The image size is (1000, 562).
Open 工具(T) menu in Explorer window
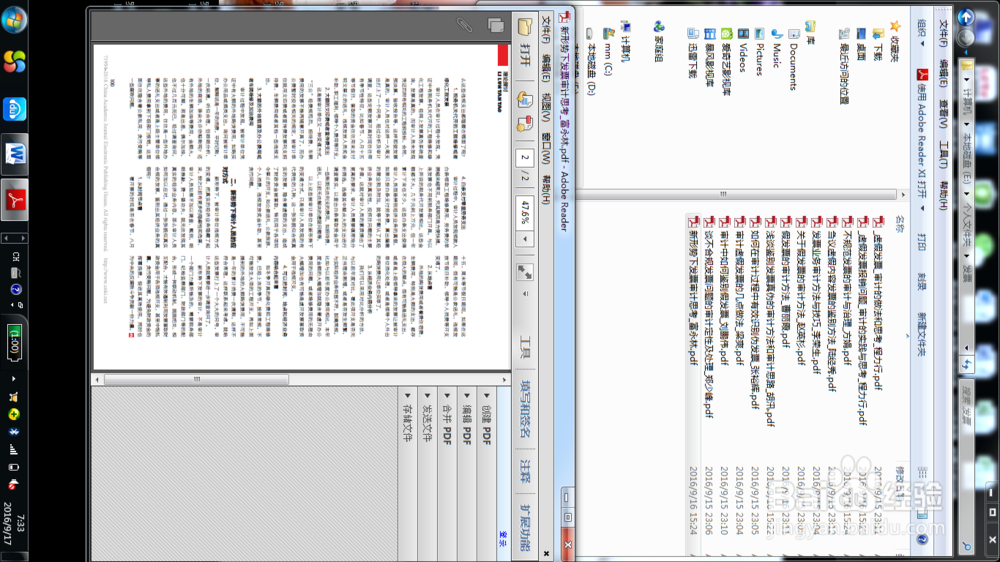[943, 154]
